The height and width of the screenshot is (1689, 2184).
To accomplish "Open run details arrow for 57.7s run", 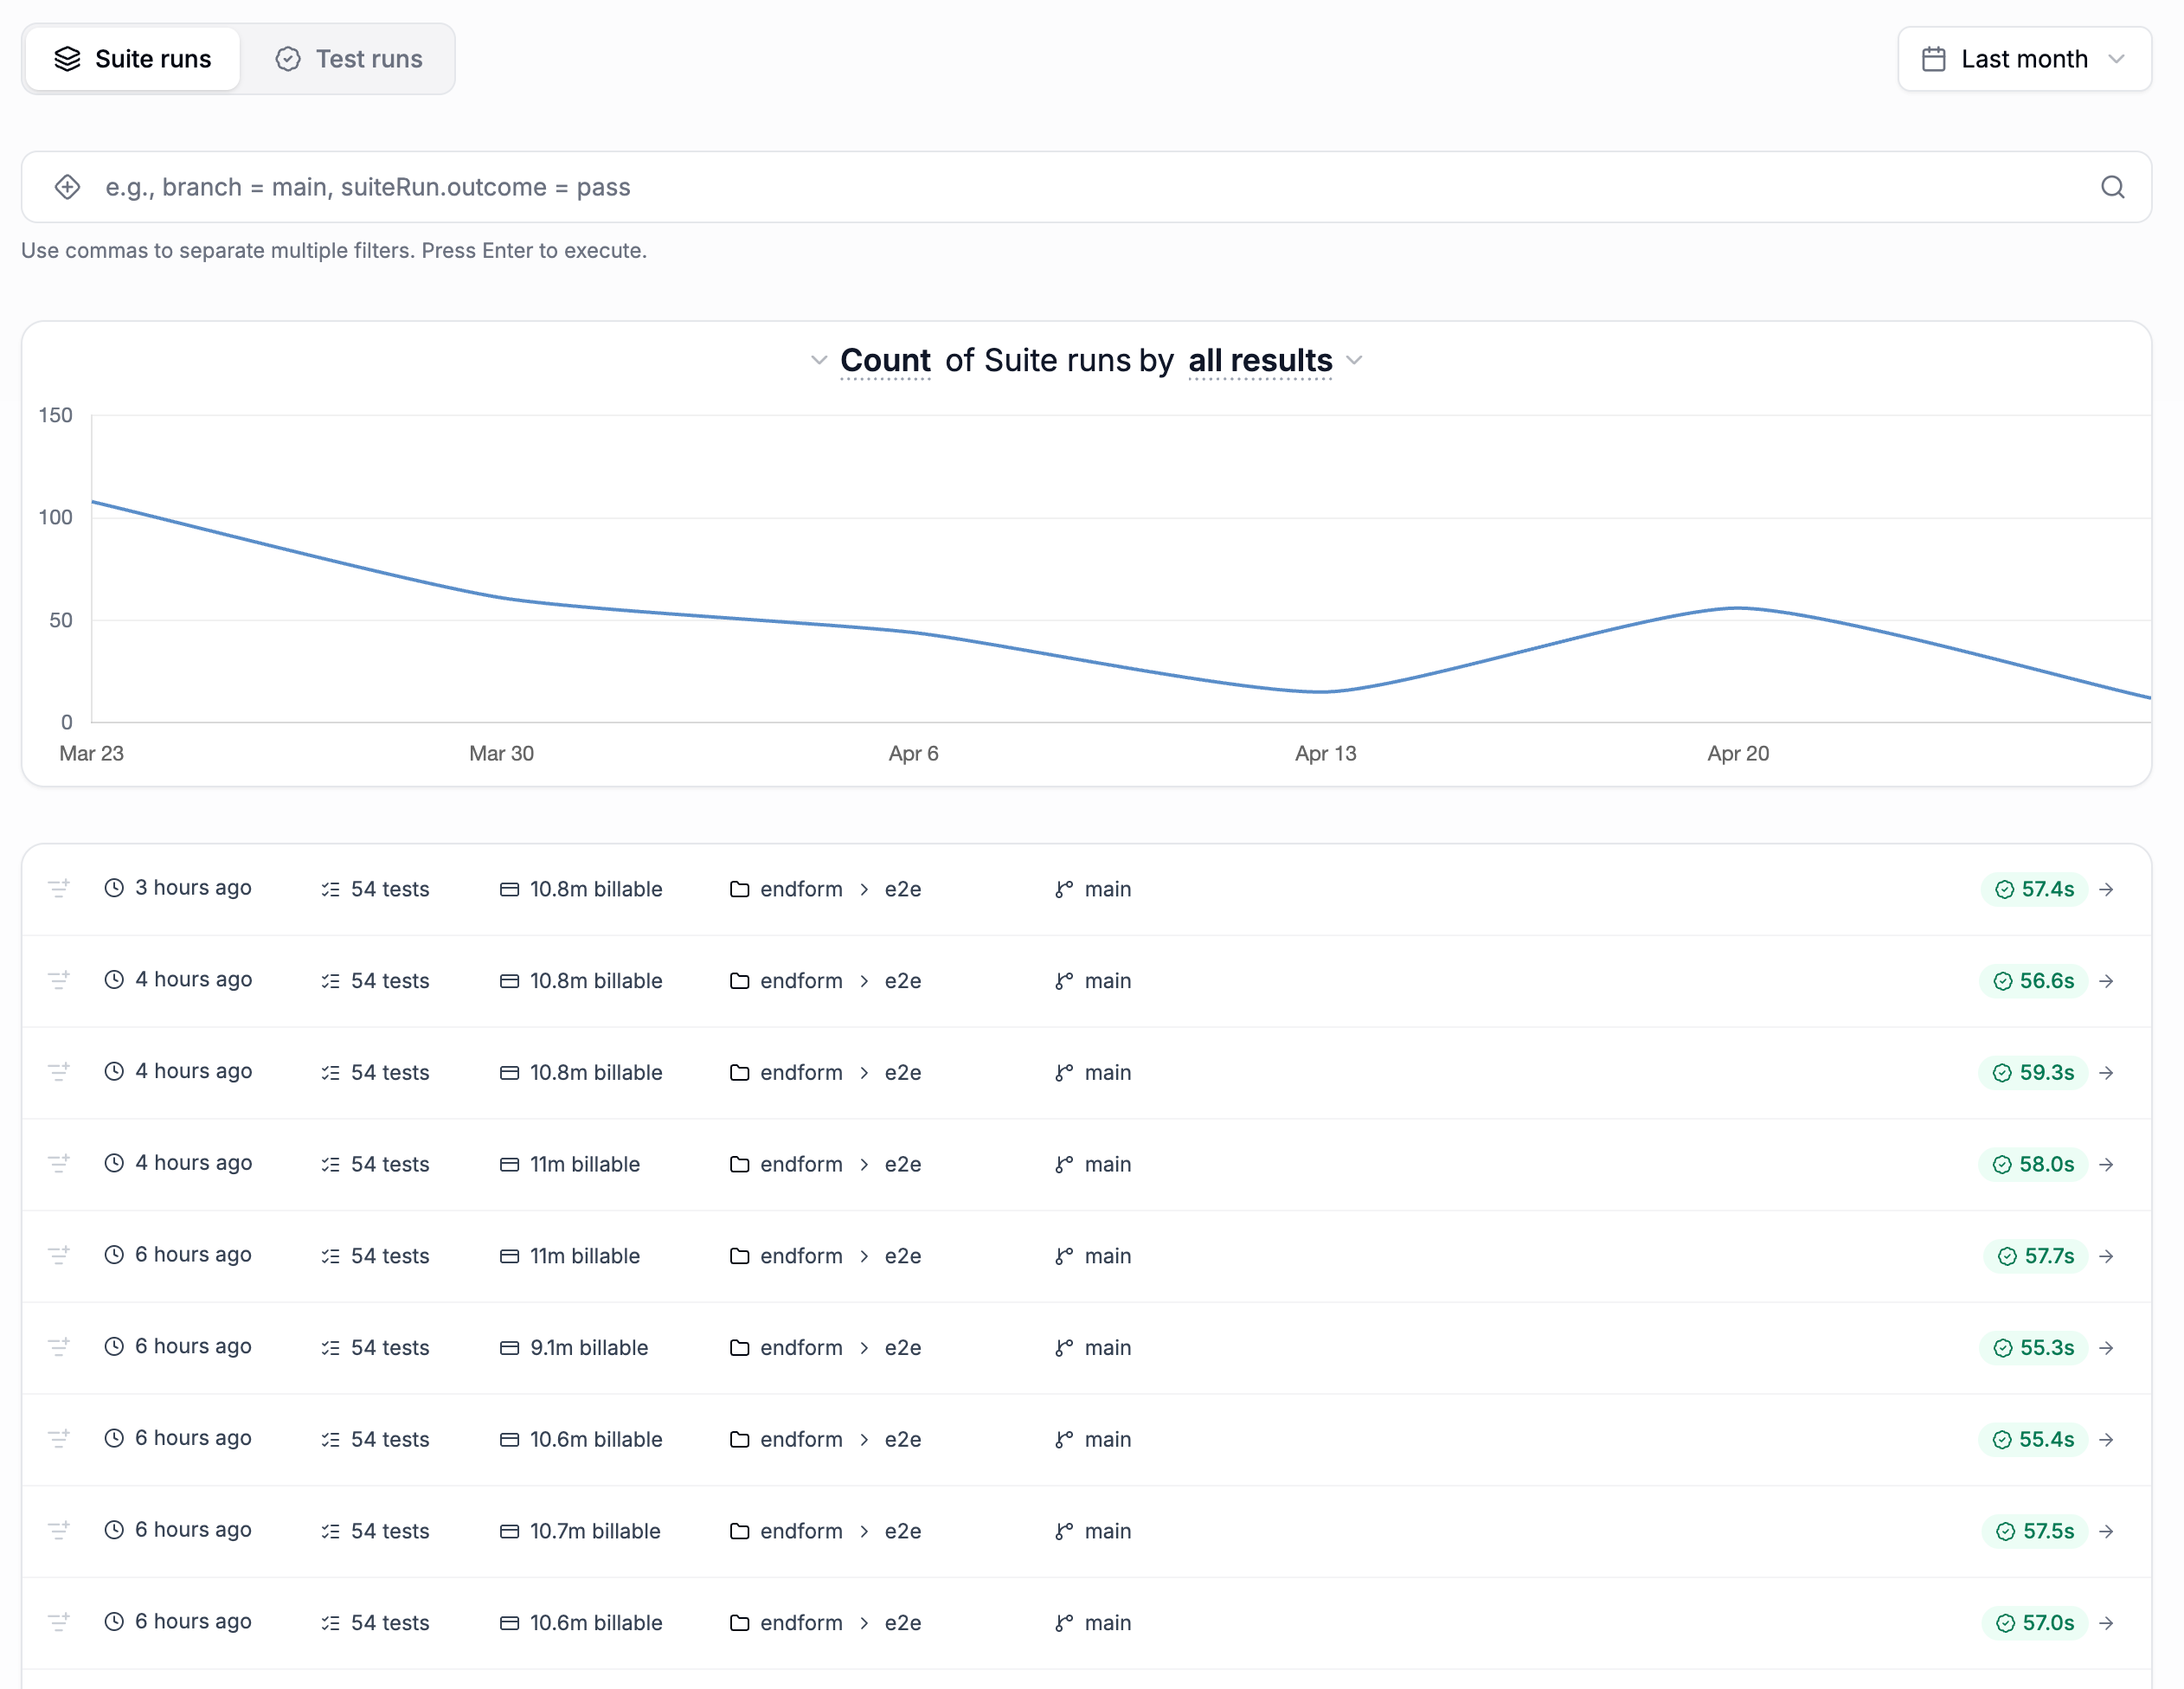I will pos(2107,1256).
